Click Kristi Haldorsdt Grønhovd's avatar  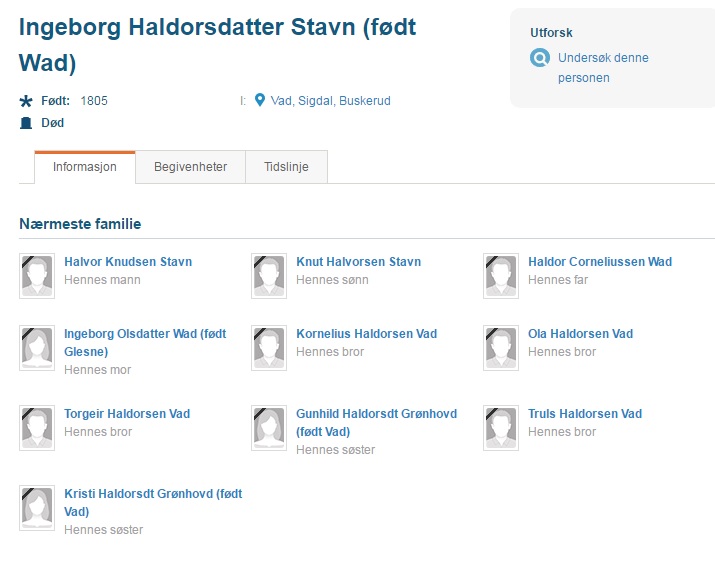tap(37, 508)
